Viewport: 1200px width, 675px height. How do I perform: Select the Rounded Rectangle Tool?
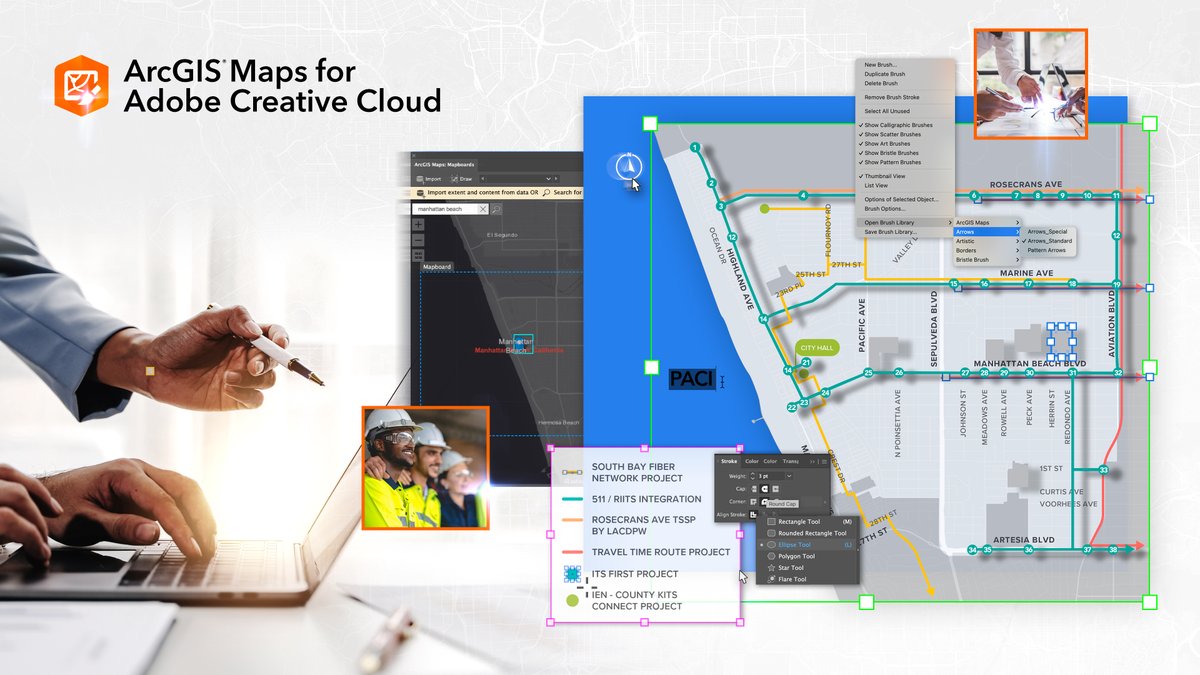point(811,533)
